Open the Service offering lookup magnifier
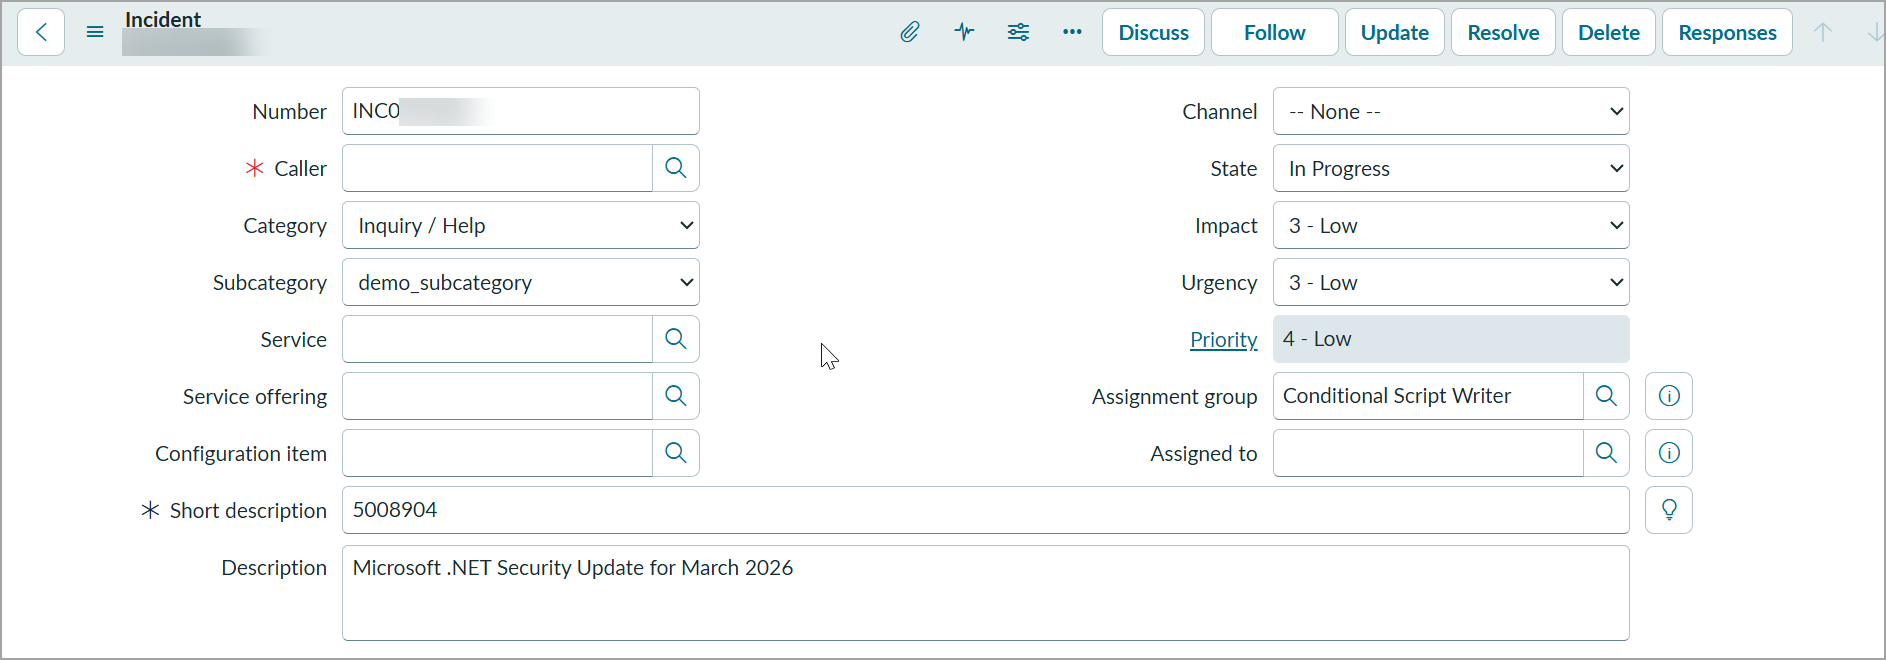The height and width of the screenshot is (660, 1886). (676, 396)
